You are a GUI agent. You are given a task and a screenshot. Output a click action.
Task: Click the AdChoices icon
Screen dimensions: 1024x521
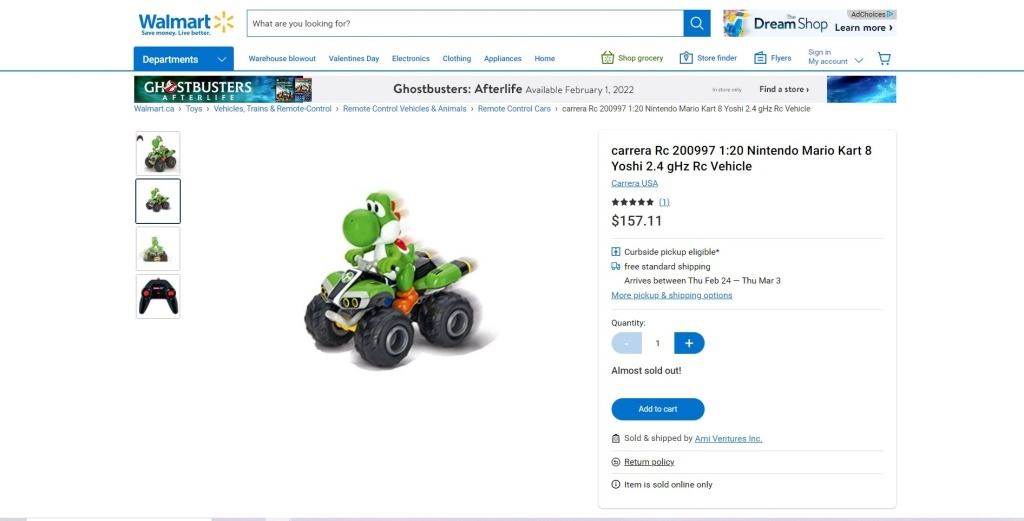(x=891, y=14)
